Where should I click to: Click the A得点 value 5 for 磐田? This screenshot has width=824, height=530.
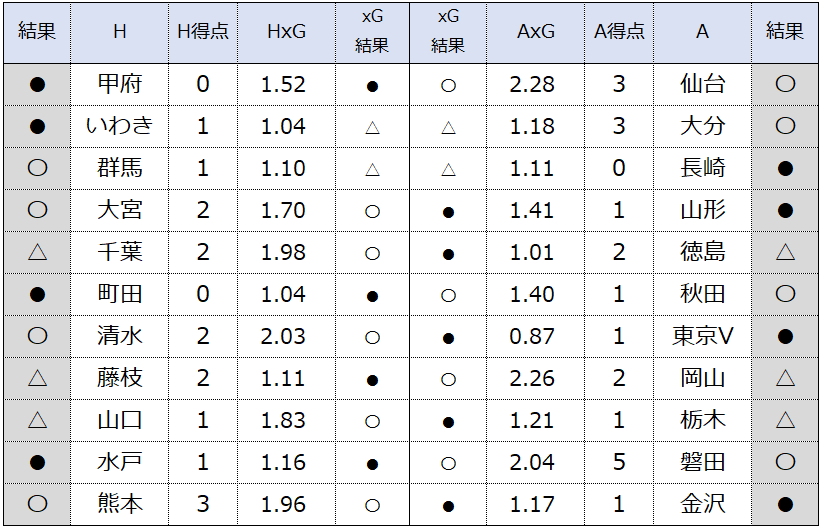coord(619,463)
